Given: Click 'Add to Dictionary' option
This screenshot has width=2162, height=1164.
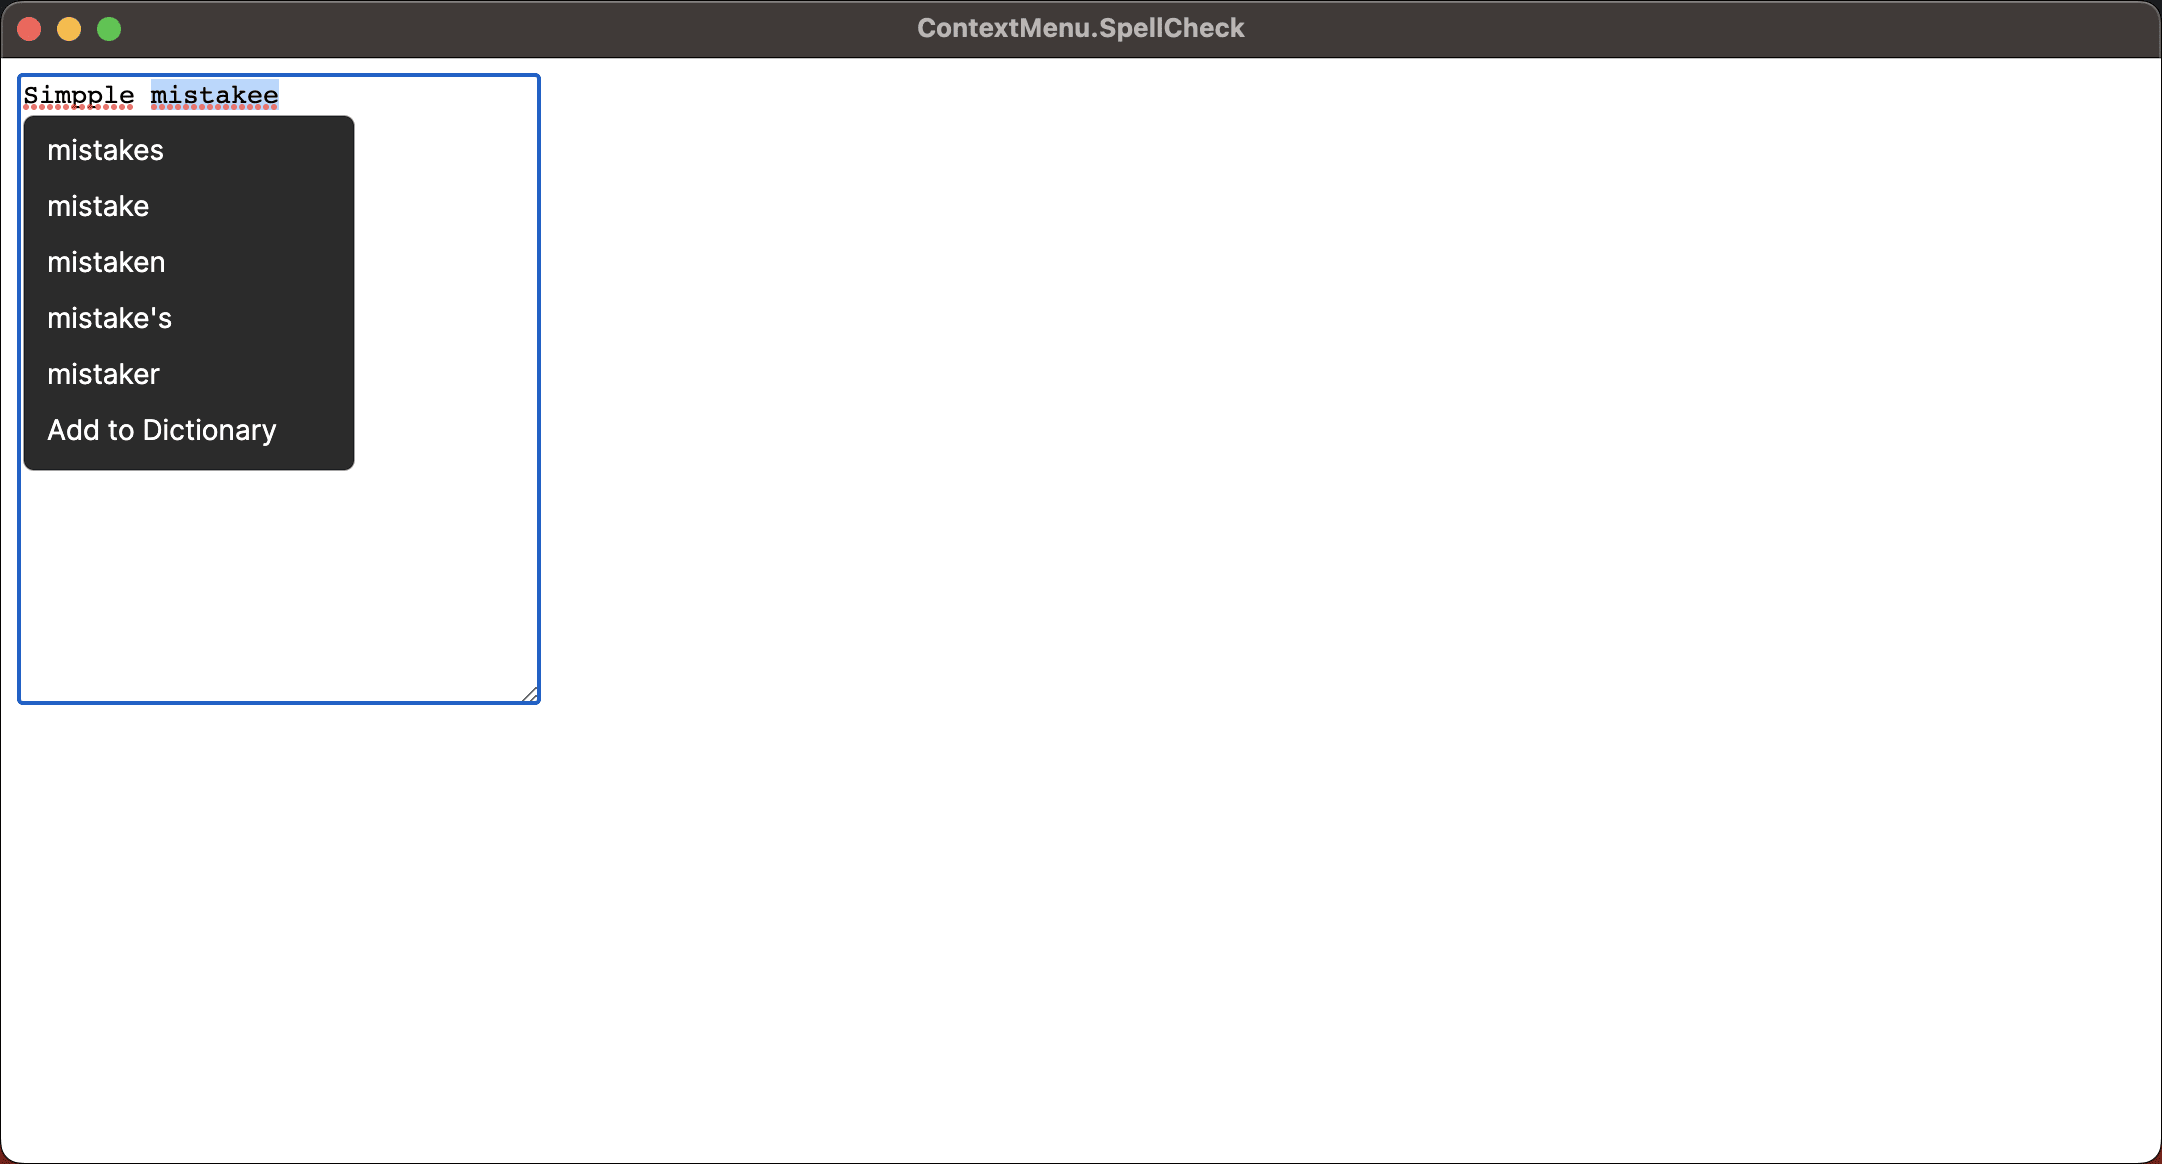Looking at the screenshot, I should (163, 430).
